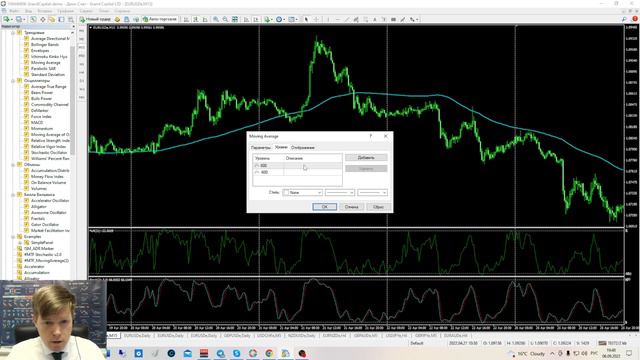Open Templates dropdown in toolbar
The height and width of the screenshot is (360, 640).
click(x=293, y=19)
